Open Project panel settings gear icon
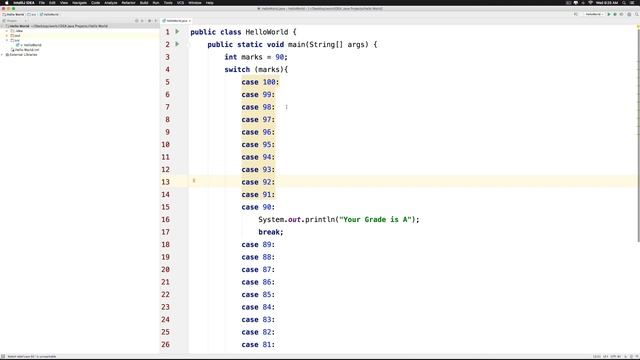This screenshot has height=360, width=640. (x=149, y=20)
